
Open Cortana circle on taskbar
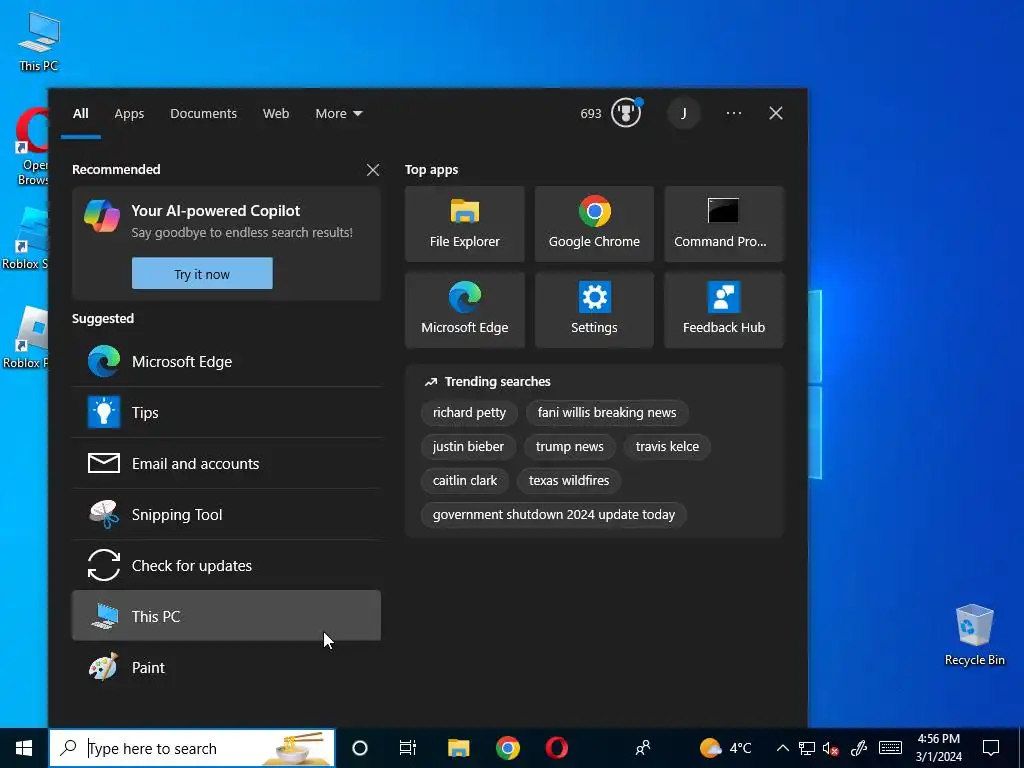click(x=360, y=748)
